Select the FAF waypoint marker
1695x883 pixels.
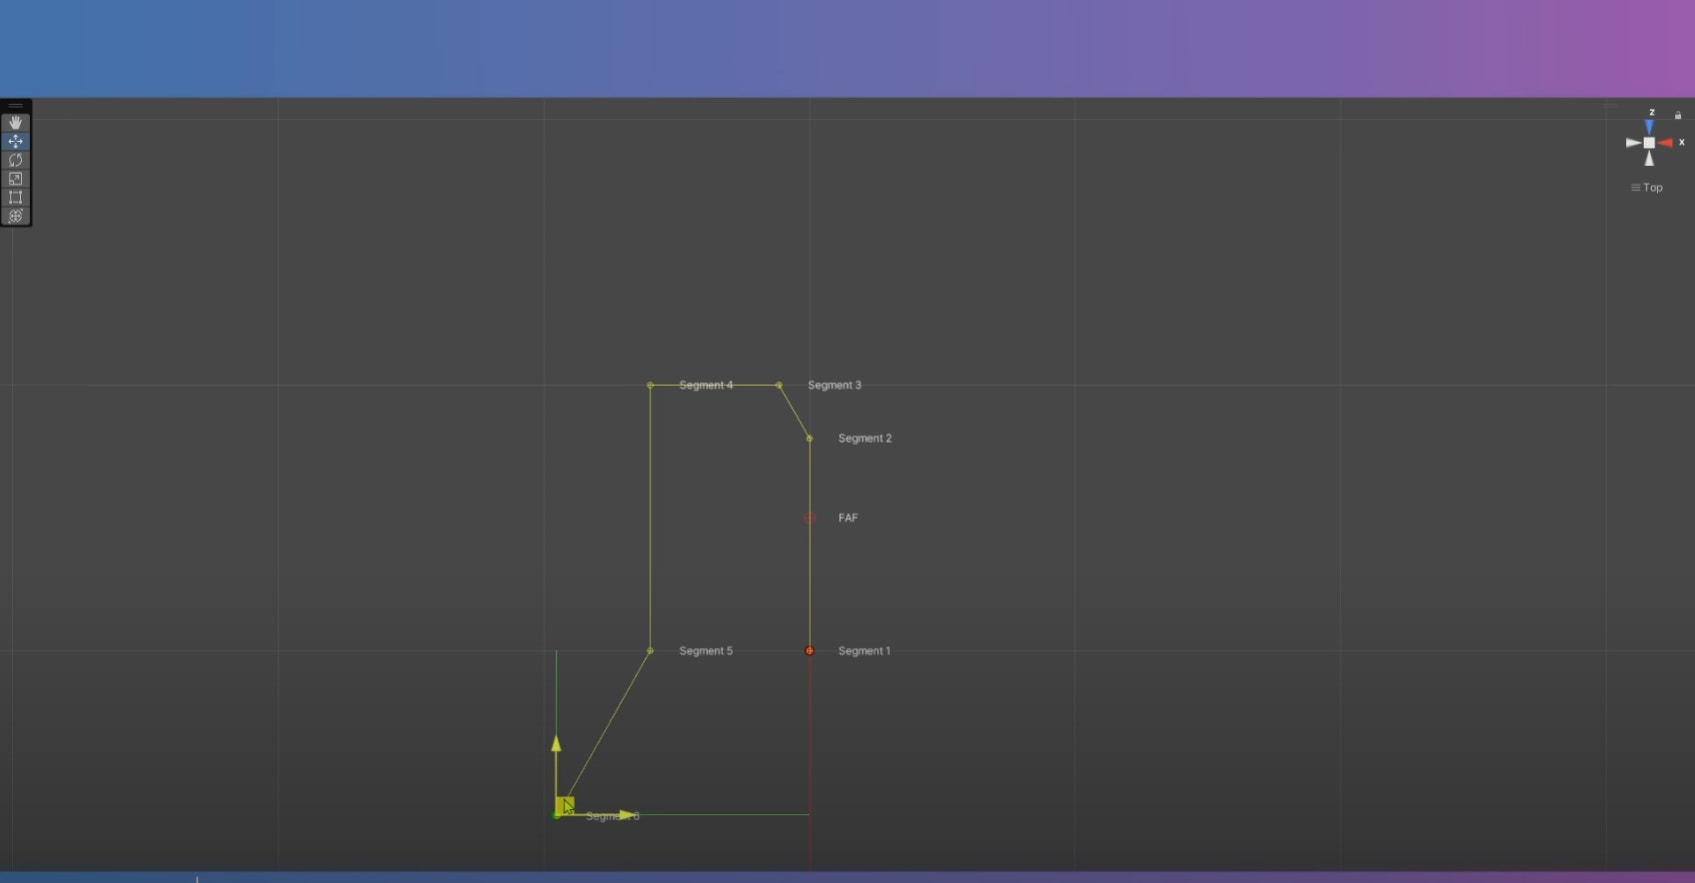click(x=810, y=518)
